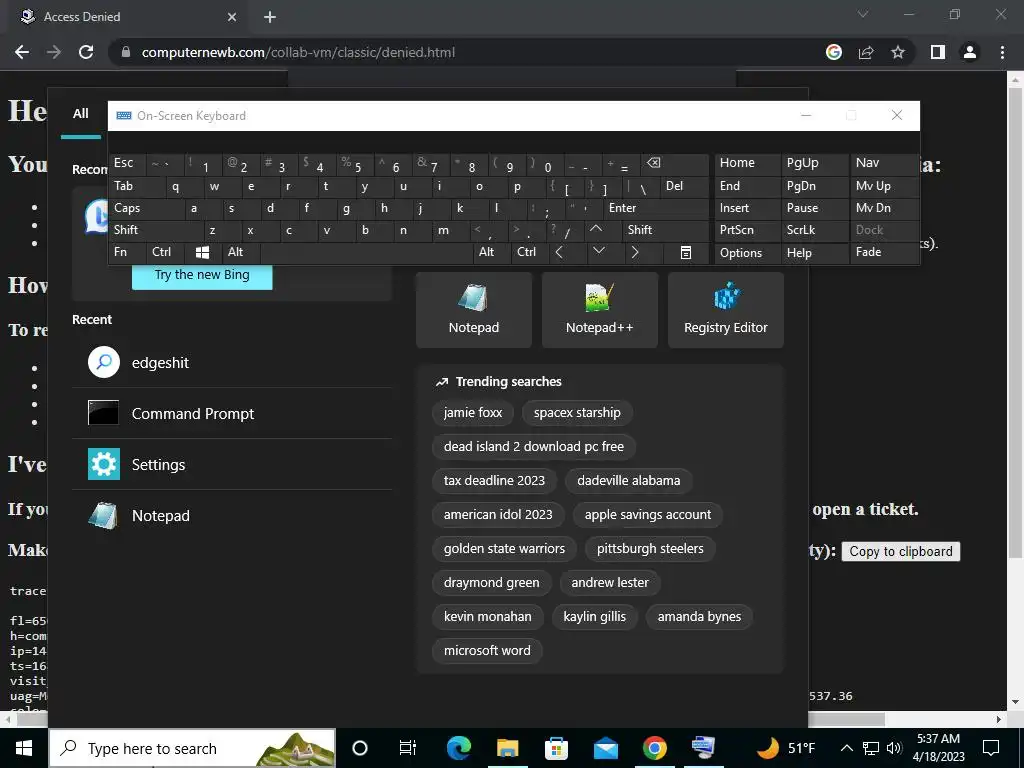Open Notepad from top apps tile
Image resolution: width=1024 pixels, height=768 pixels.
coord(473,310)
